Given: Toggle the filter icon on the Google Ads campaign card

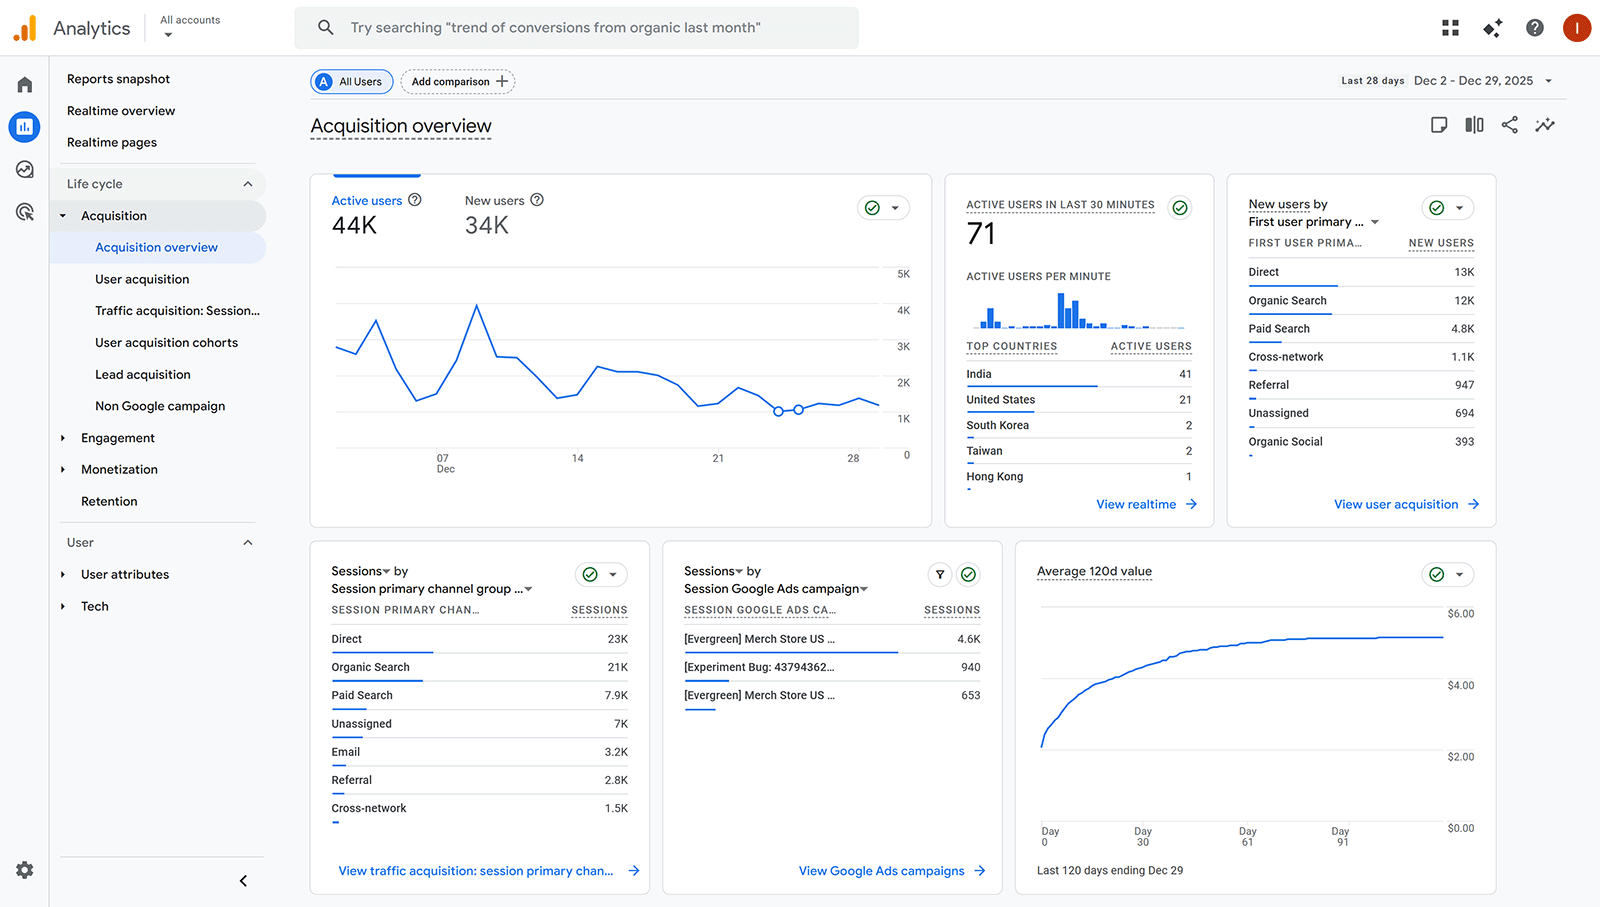Looking at the screenshot, I should coord(940,575).
